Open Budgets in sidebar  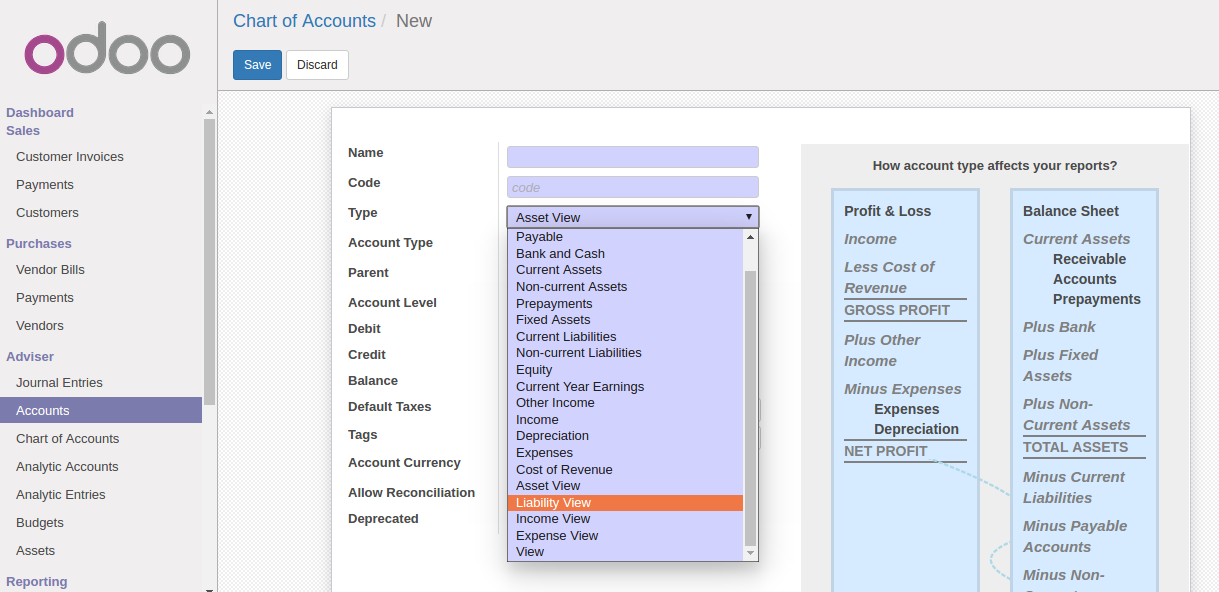[x=40, y=523]
